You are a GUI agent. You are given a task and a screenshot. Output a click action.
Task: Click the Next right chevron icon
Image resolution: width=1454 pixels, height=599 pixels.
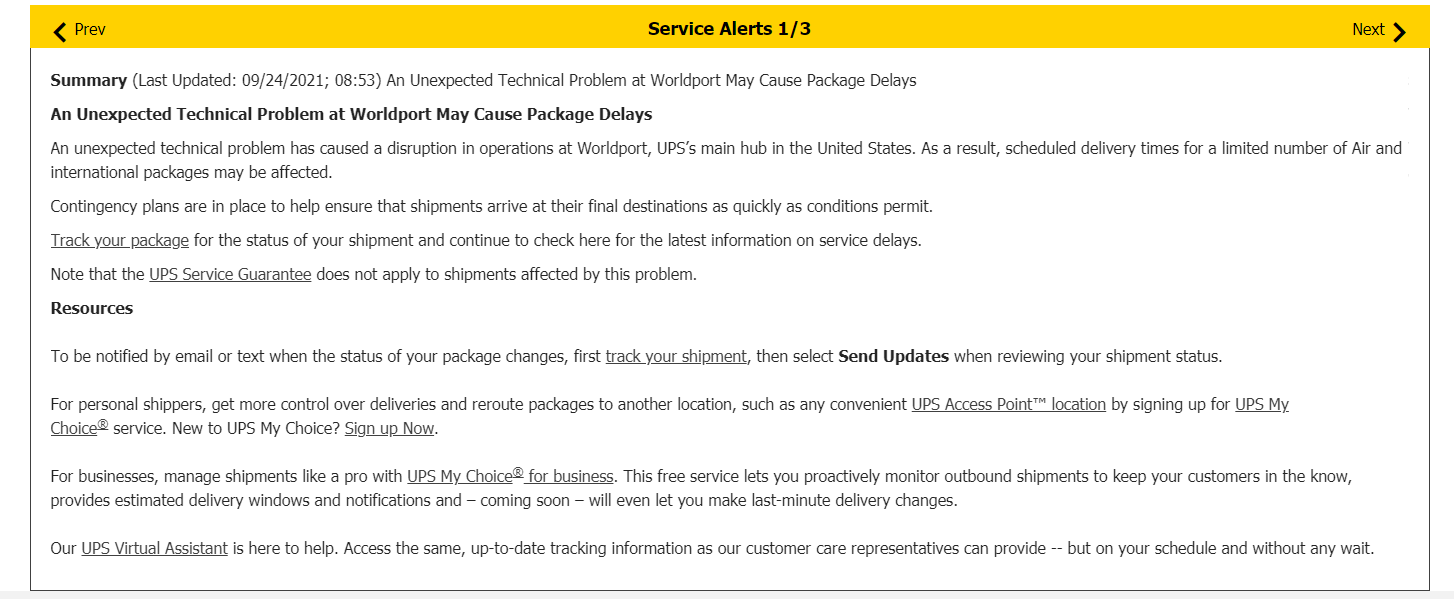coord(1399,31)
